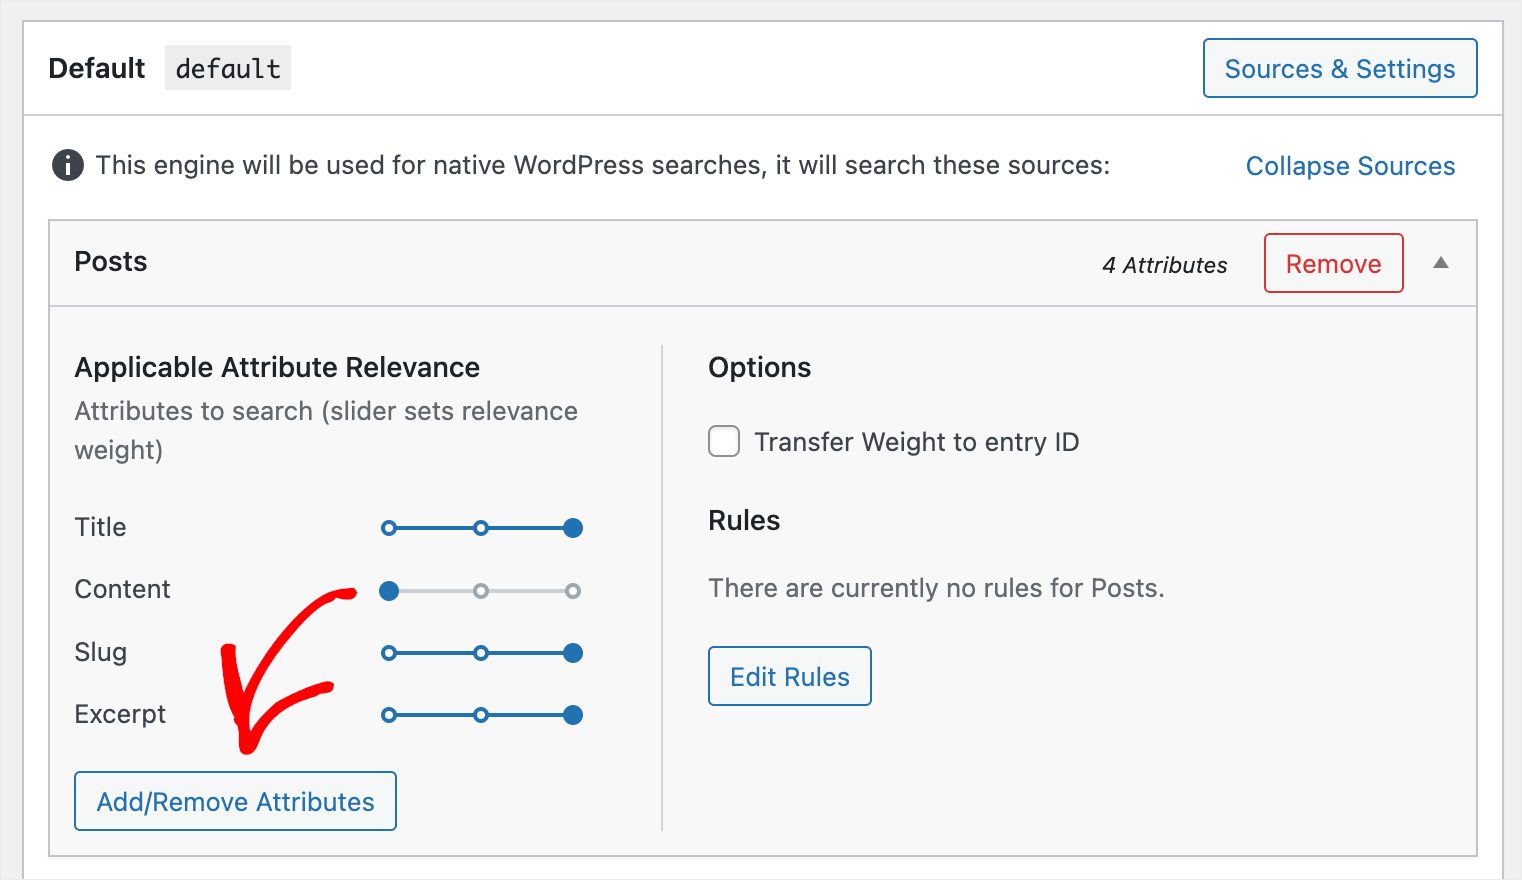Click the 'Default' engine name

[x=97, y=68]
